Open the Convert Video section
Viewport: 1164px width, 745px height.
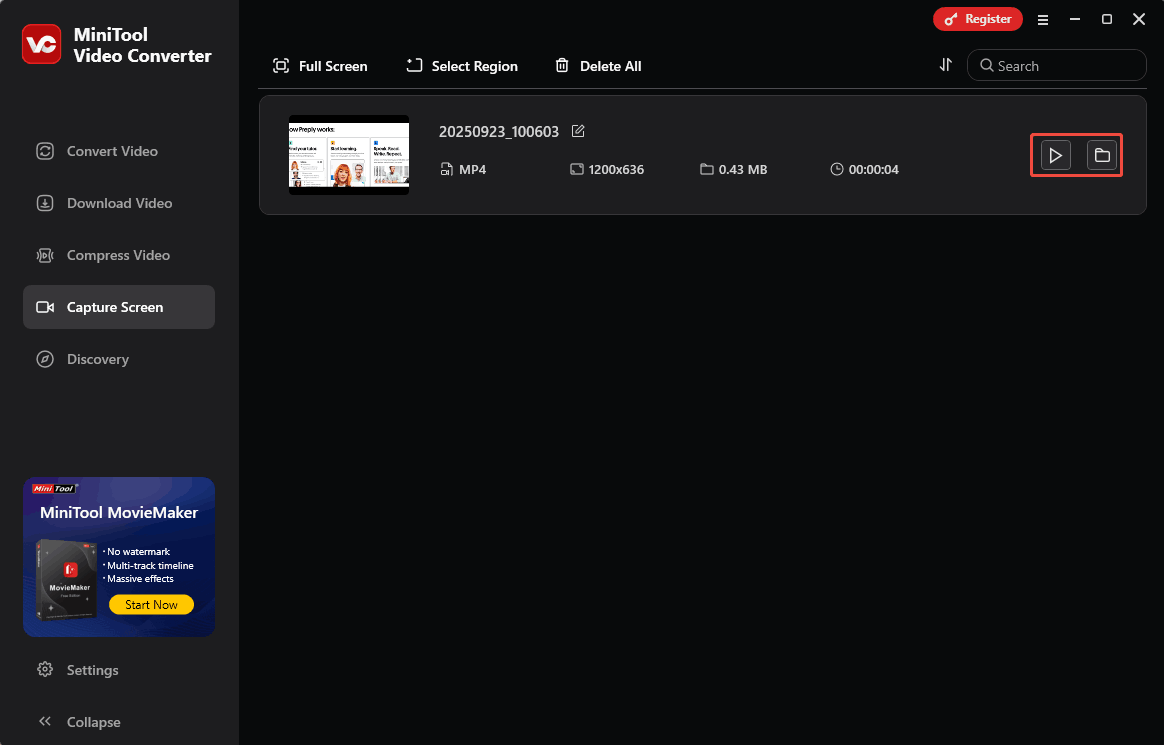[x=119, y=151]
